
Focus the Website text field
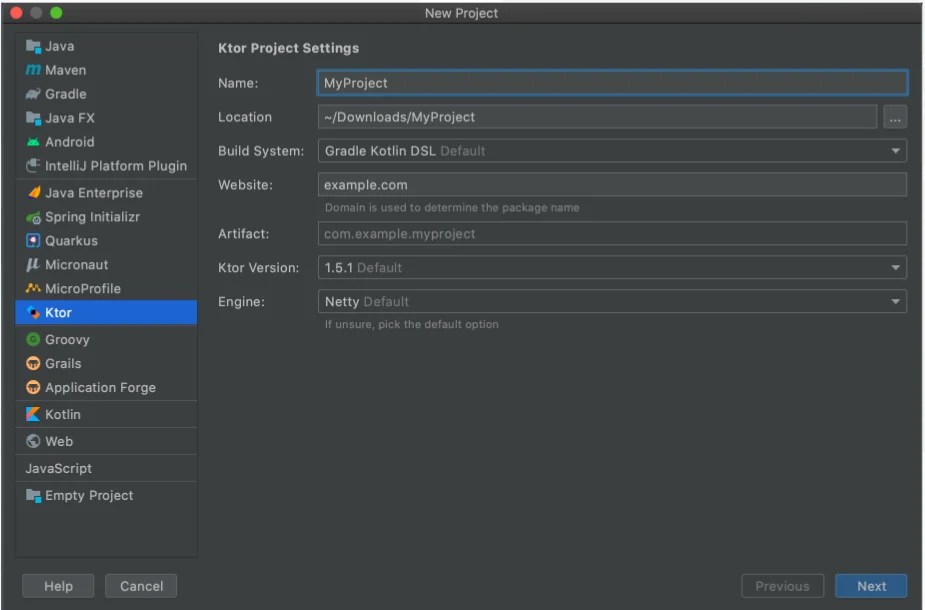click(612, 185)
